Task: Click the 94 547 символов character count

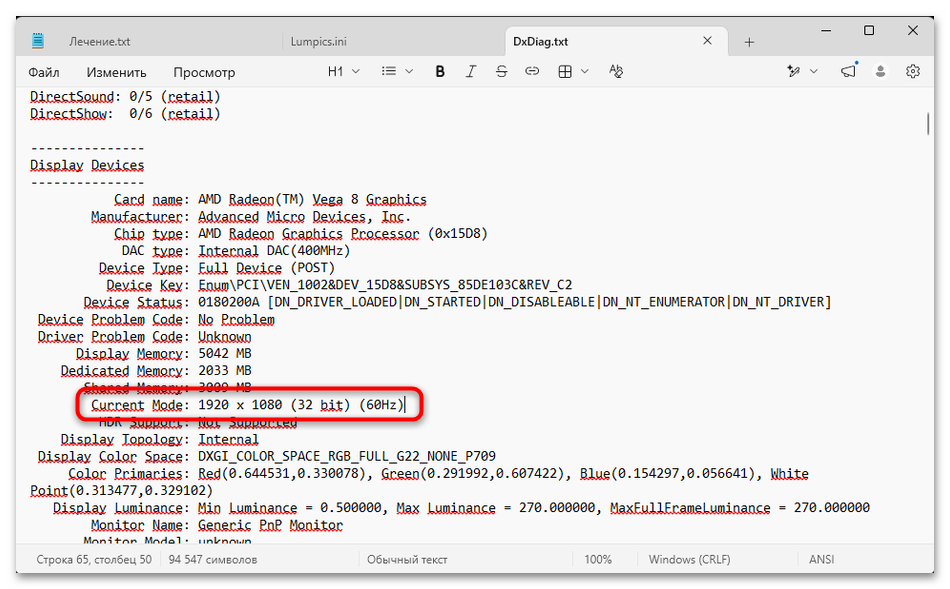Action: [213, 559]
